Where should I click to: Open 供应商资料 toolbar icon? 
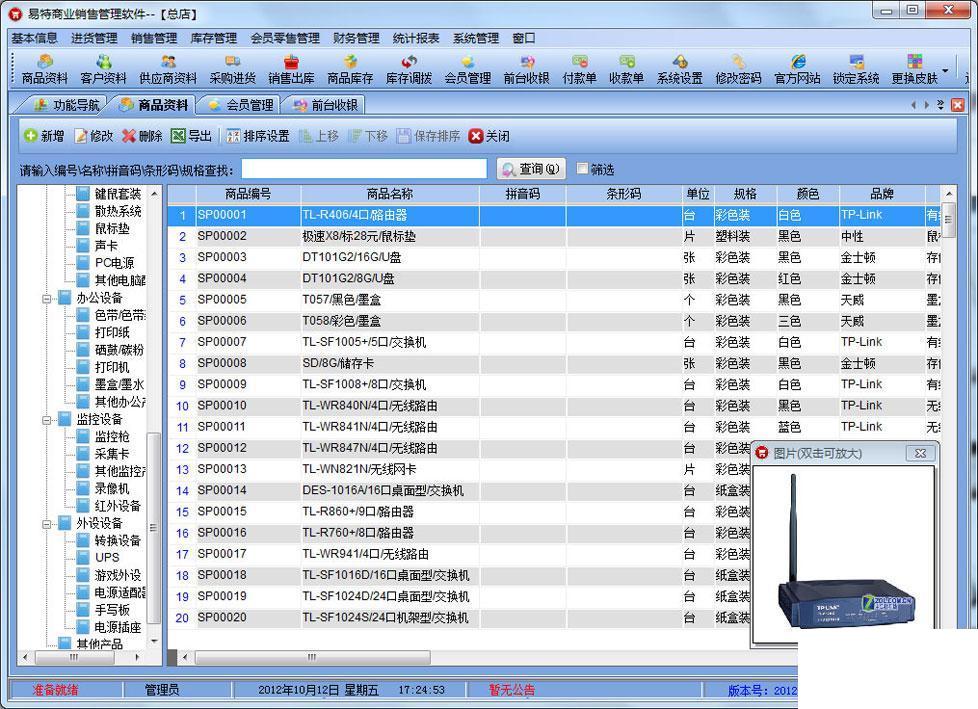(168, 69)
